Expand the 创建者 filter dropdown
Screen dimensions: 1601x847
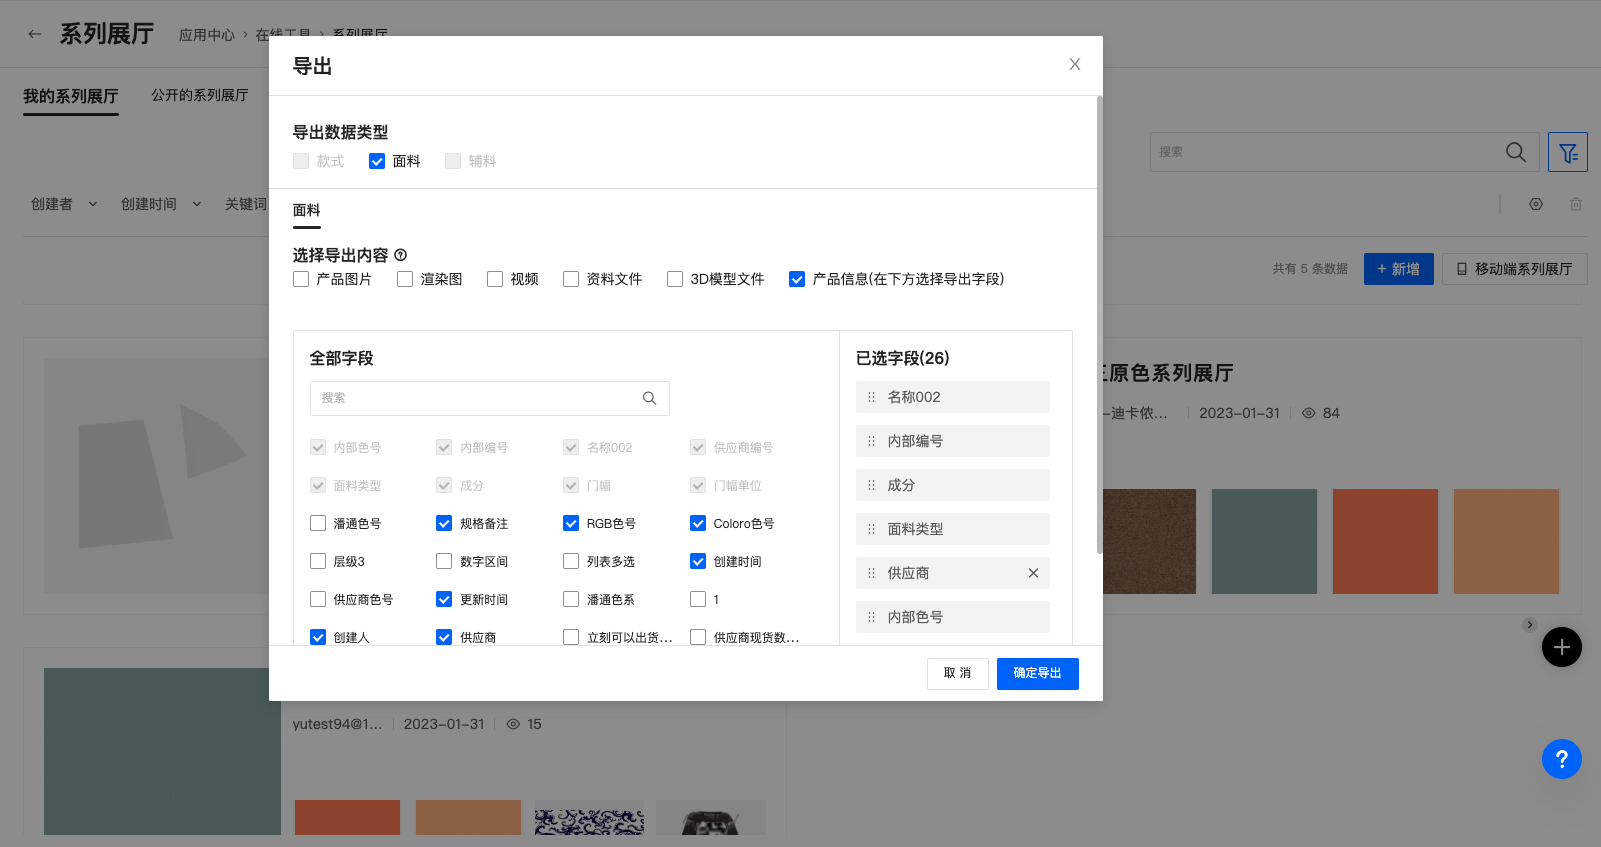(x=64, y=204)
